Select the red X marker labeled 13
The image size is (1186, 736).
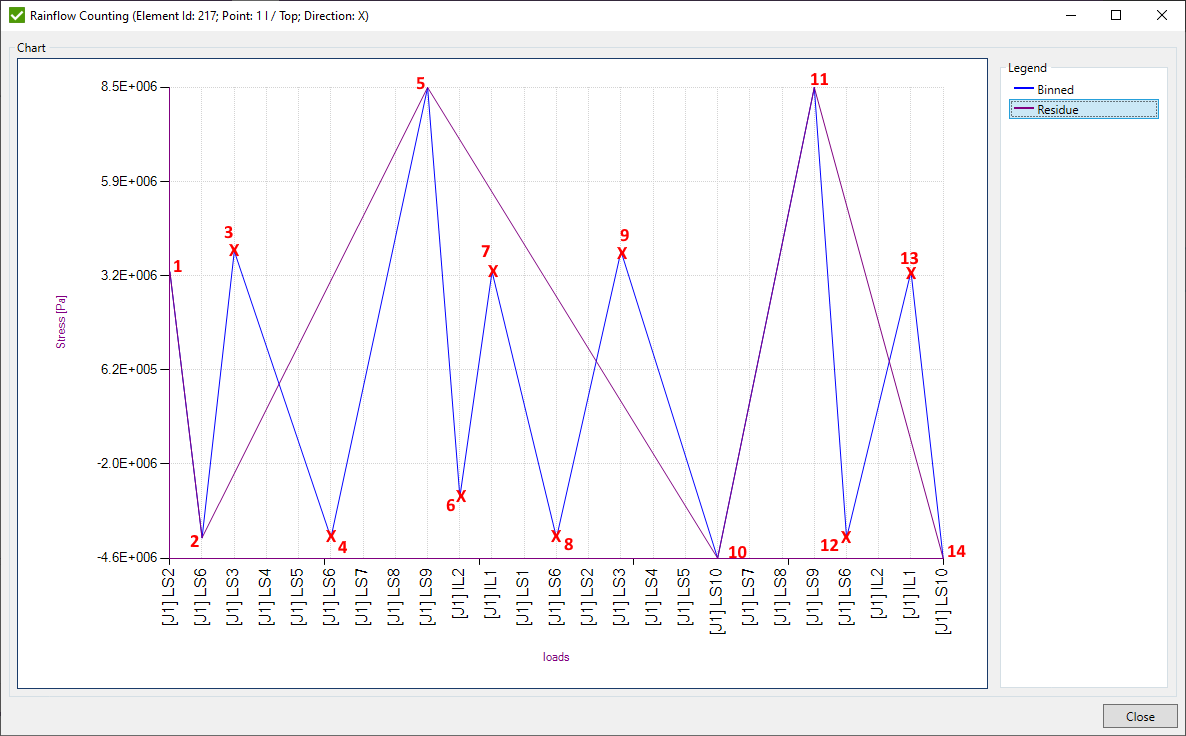coord(911,274)
